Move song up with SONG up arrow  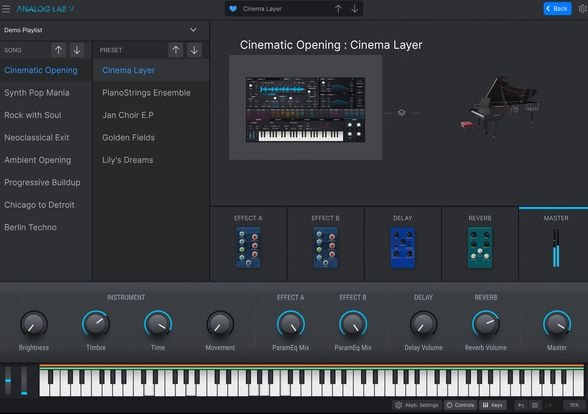[x=58, y=50]
